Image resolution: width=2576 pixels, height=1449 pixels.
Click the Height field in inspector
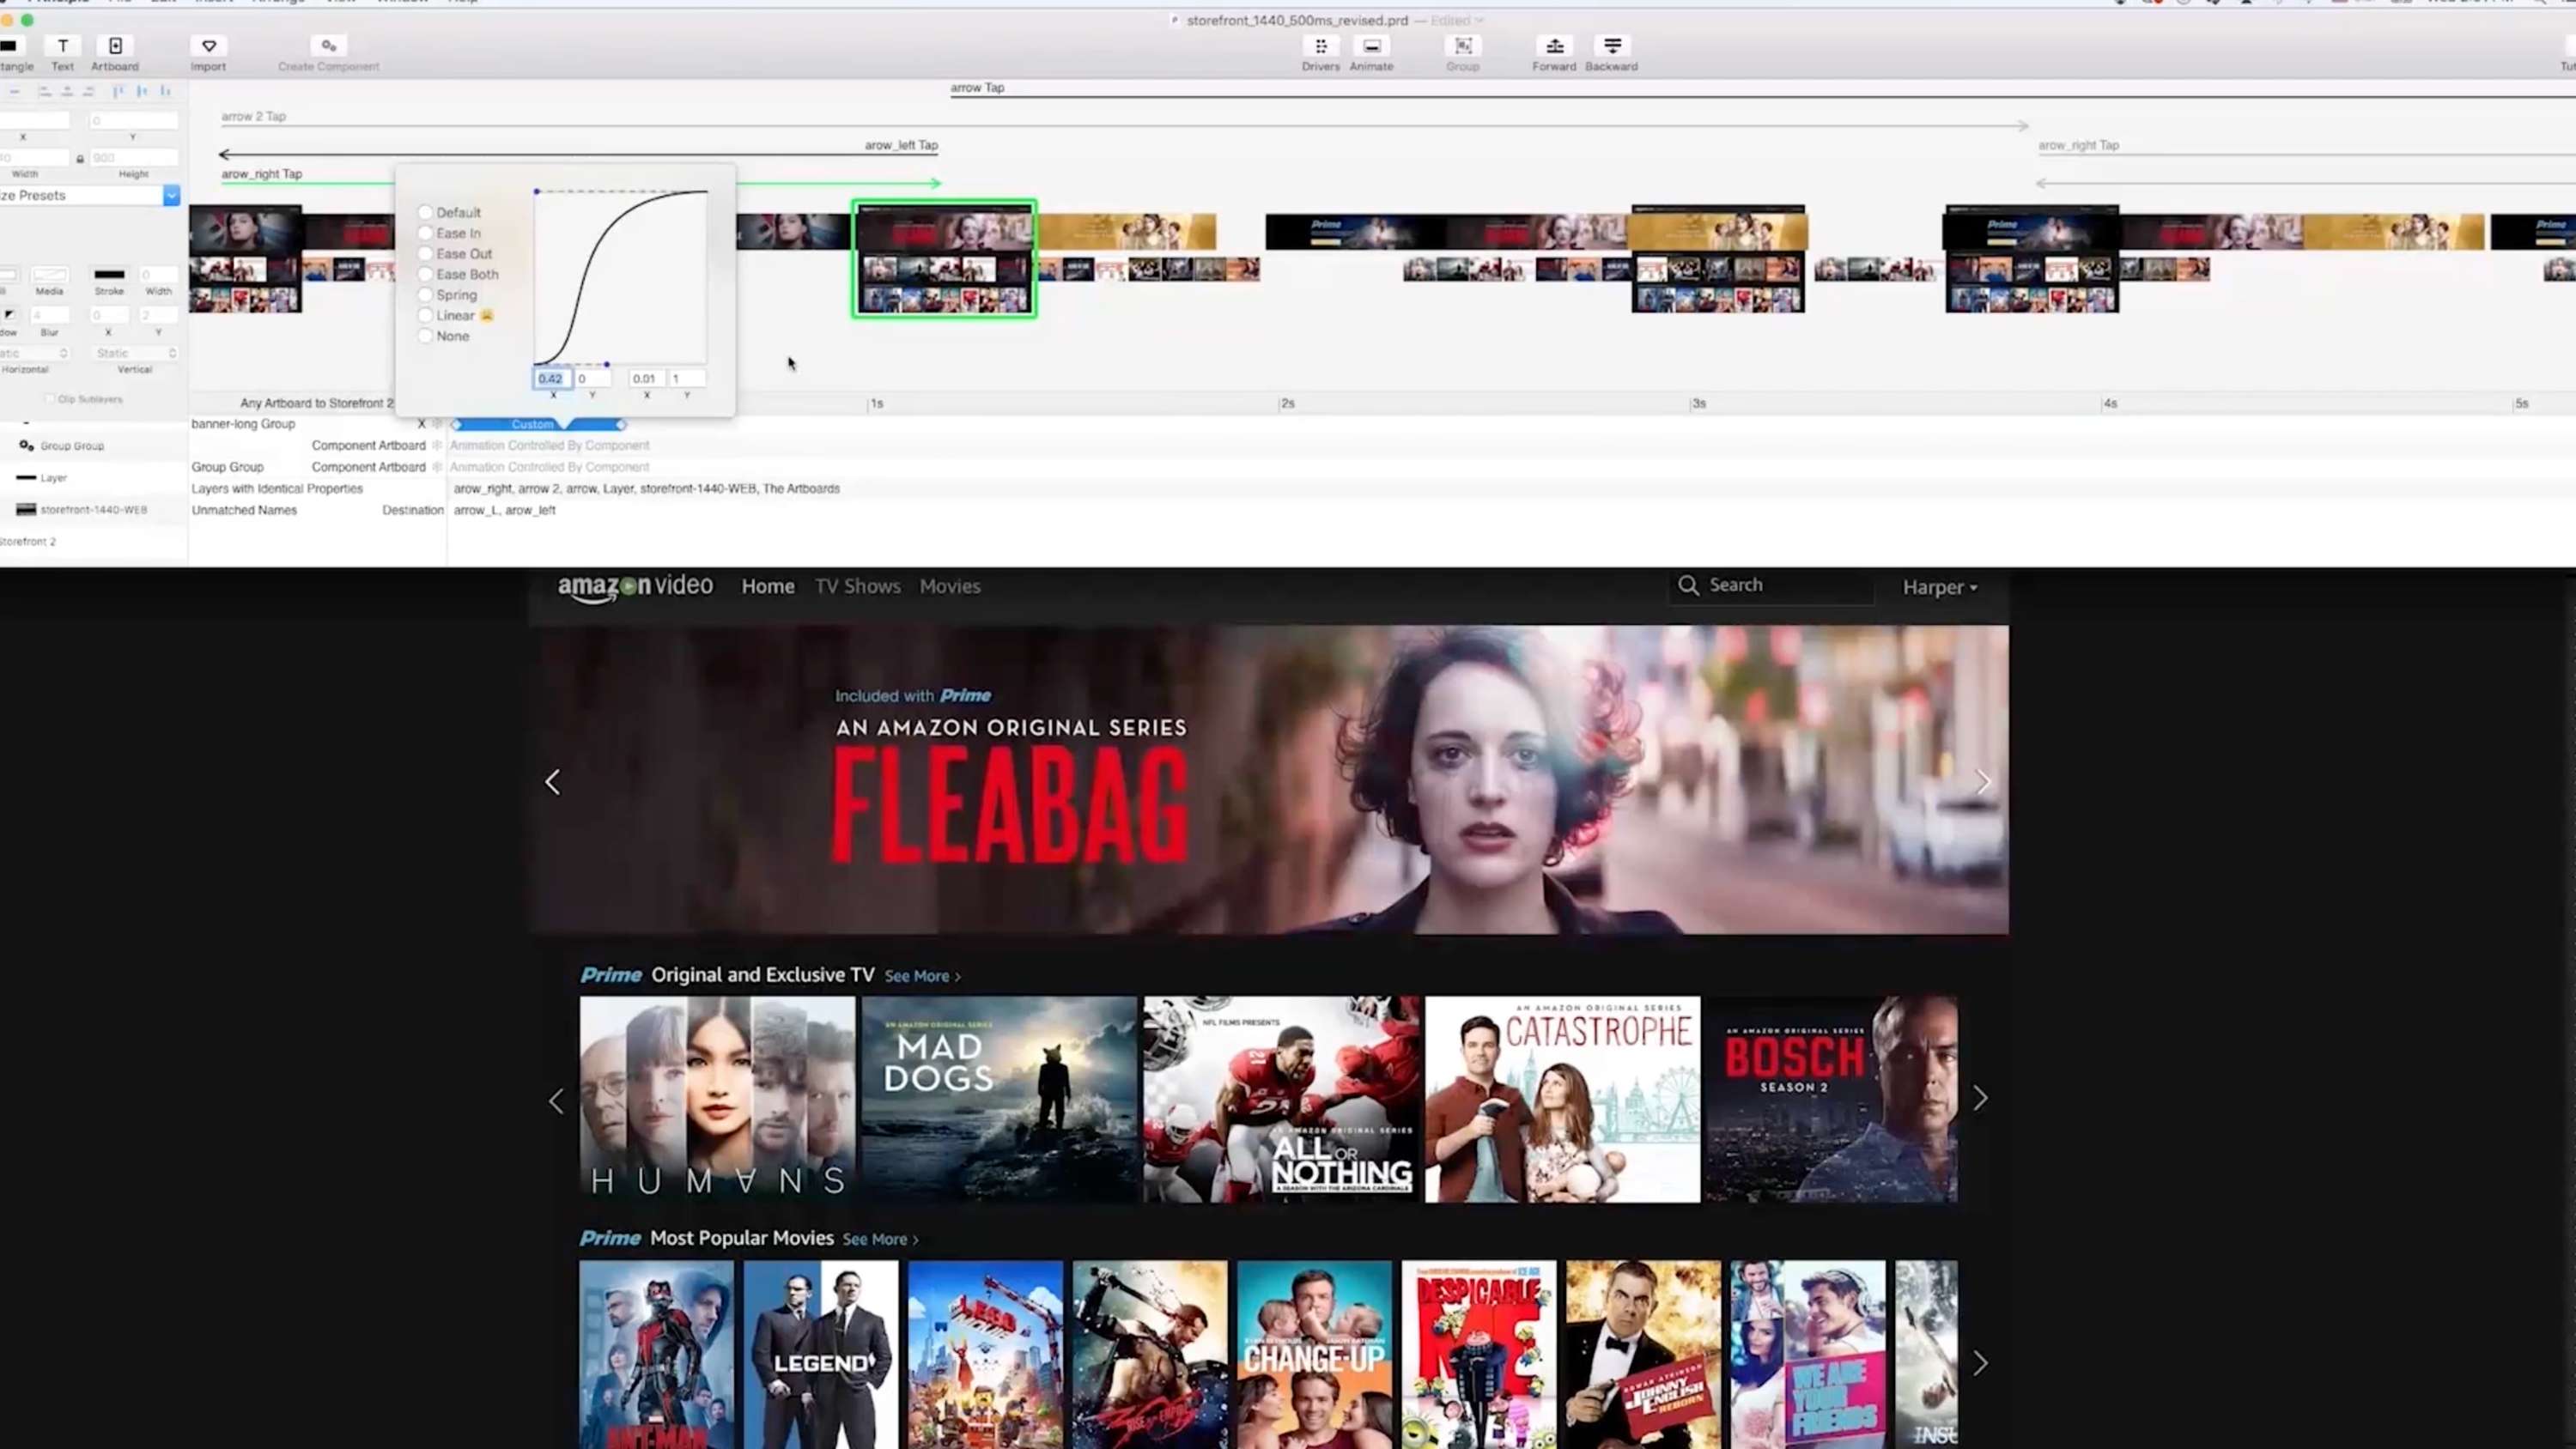(134, 158)
